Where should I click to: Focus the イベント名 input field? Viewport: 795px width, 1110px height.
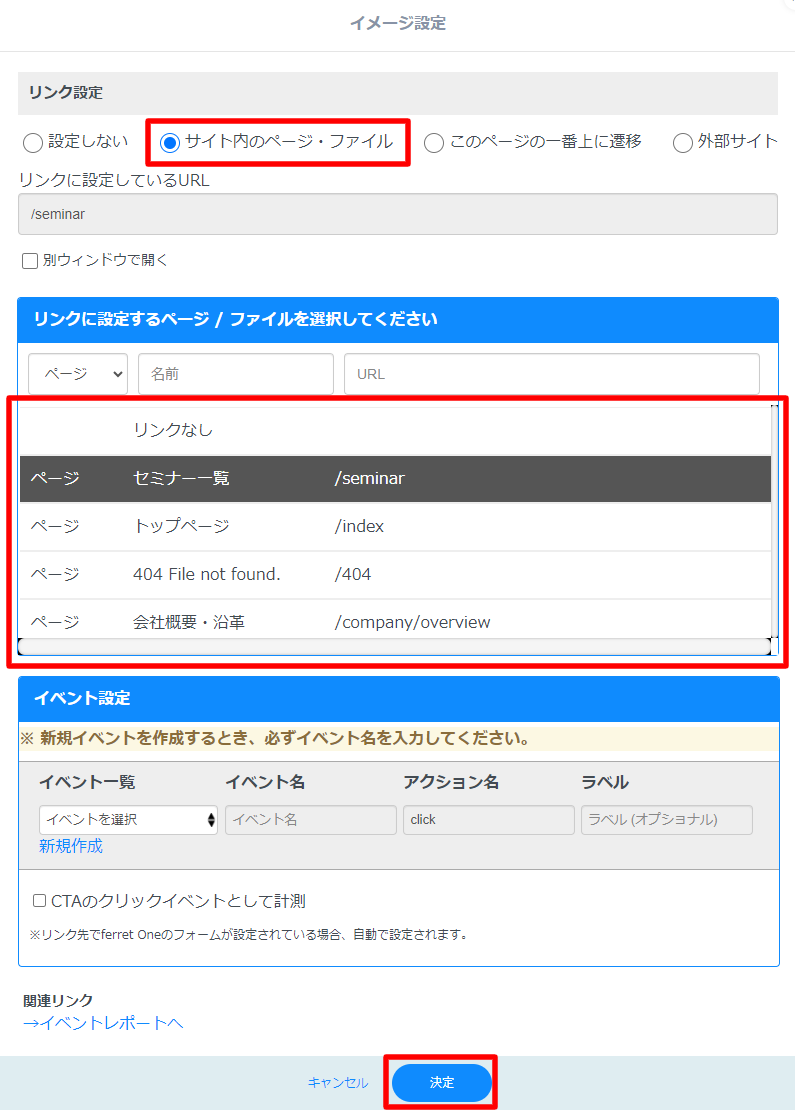point(311,820)
